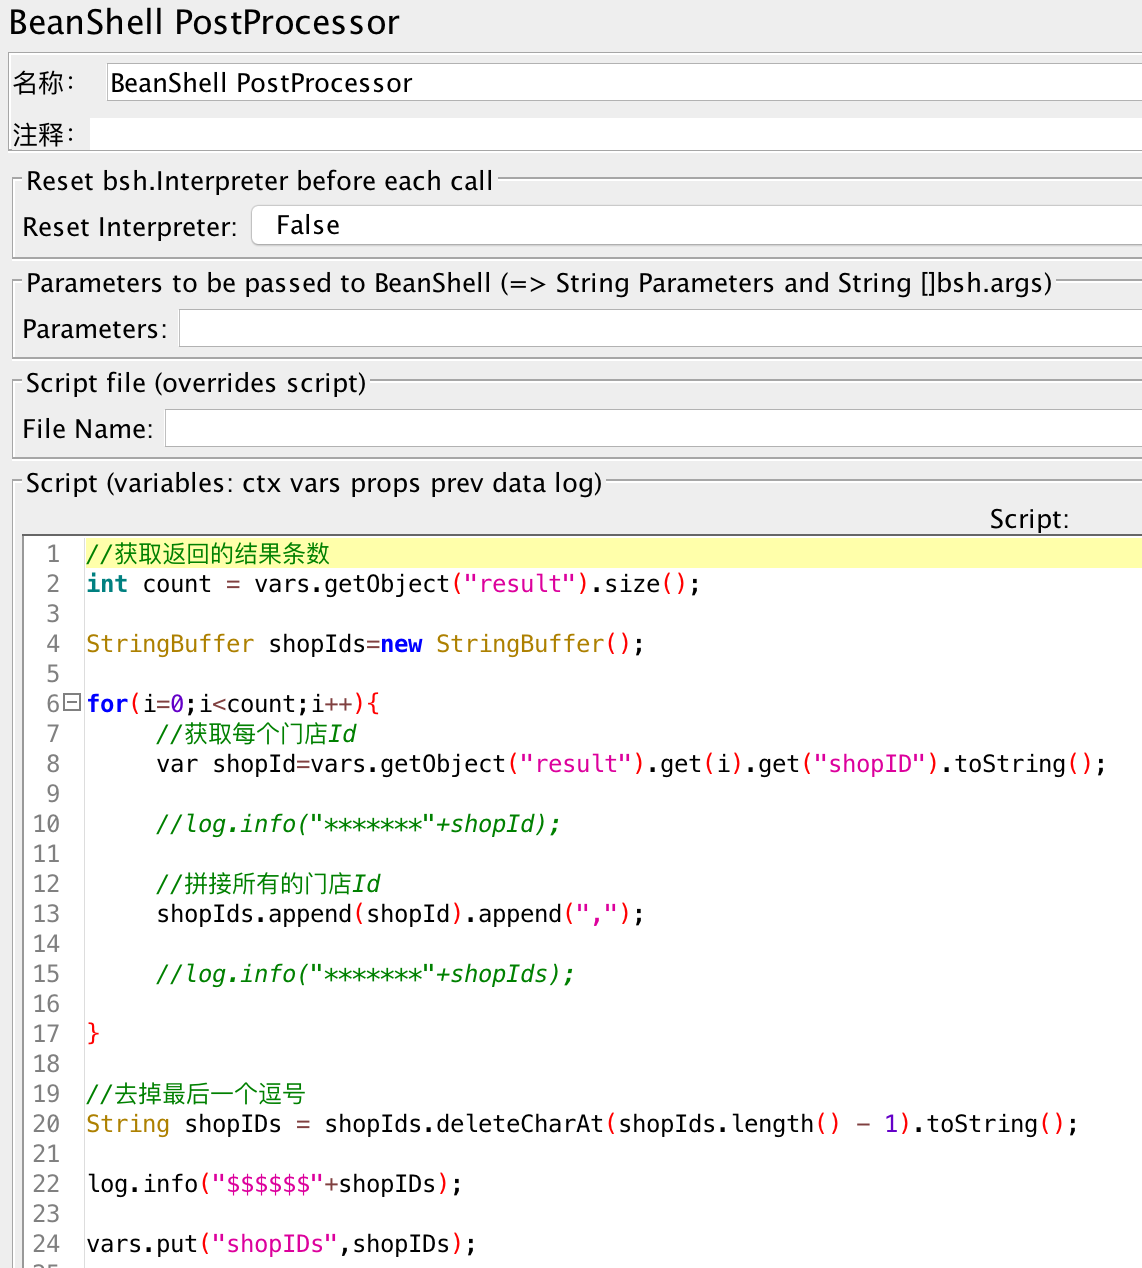
Task: Click the 'Script:' label above the editor
Action: pyautogui.click(x=1029, y=519)
